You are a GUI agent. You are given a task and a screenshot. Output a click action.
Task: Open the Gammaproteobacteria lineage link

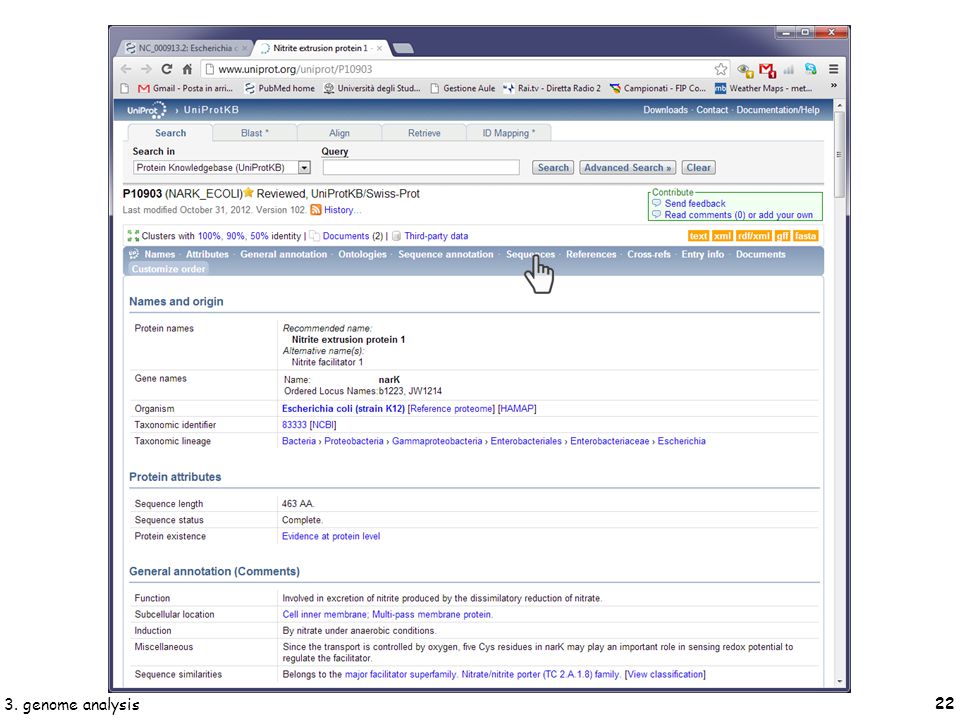[437, 441]
